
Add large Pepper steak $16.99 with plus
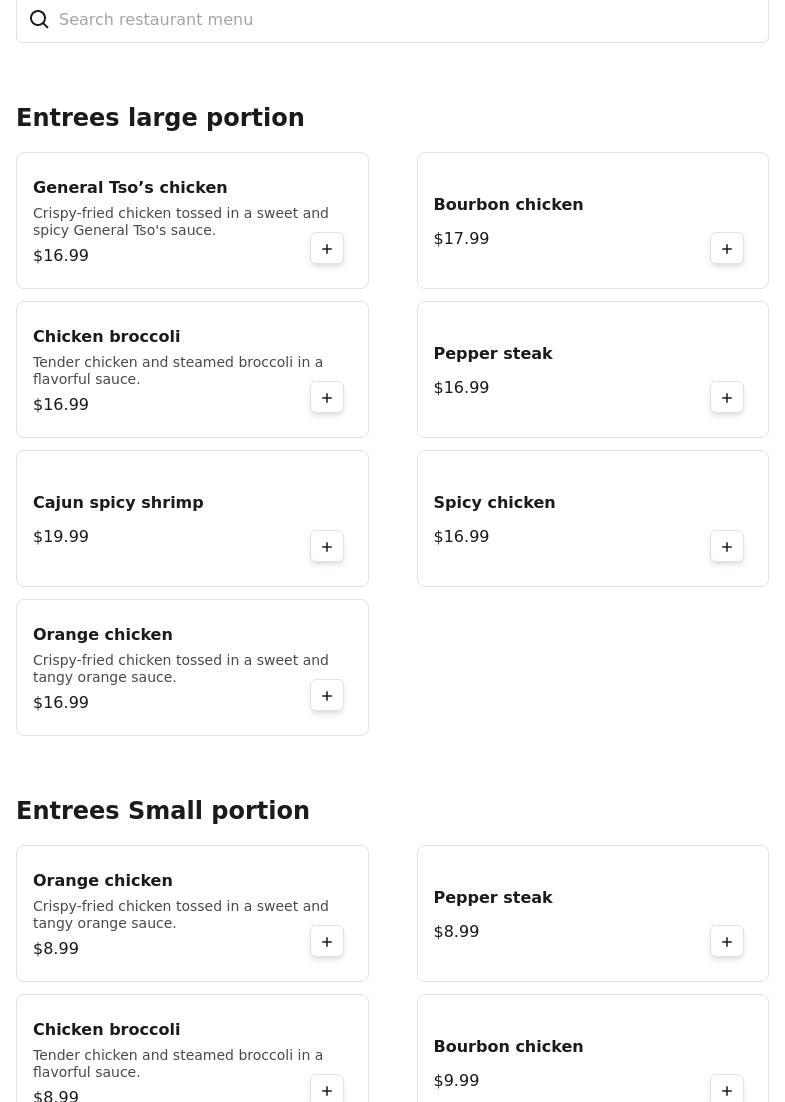(727, 398)
